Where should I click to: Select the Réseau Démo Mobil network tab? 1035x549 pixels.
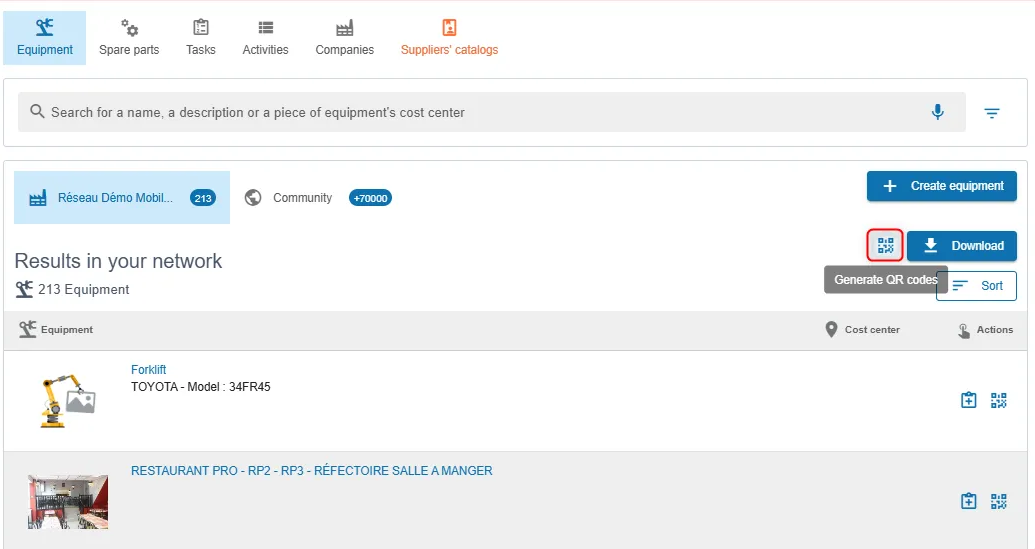pyautogui.click(x=122, y=197)
